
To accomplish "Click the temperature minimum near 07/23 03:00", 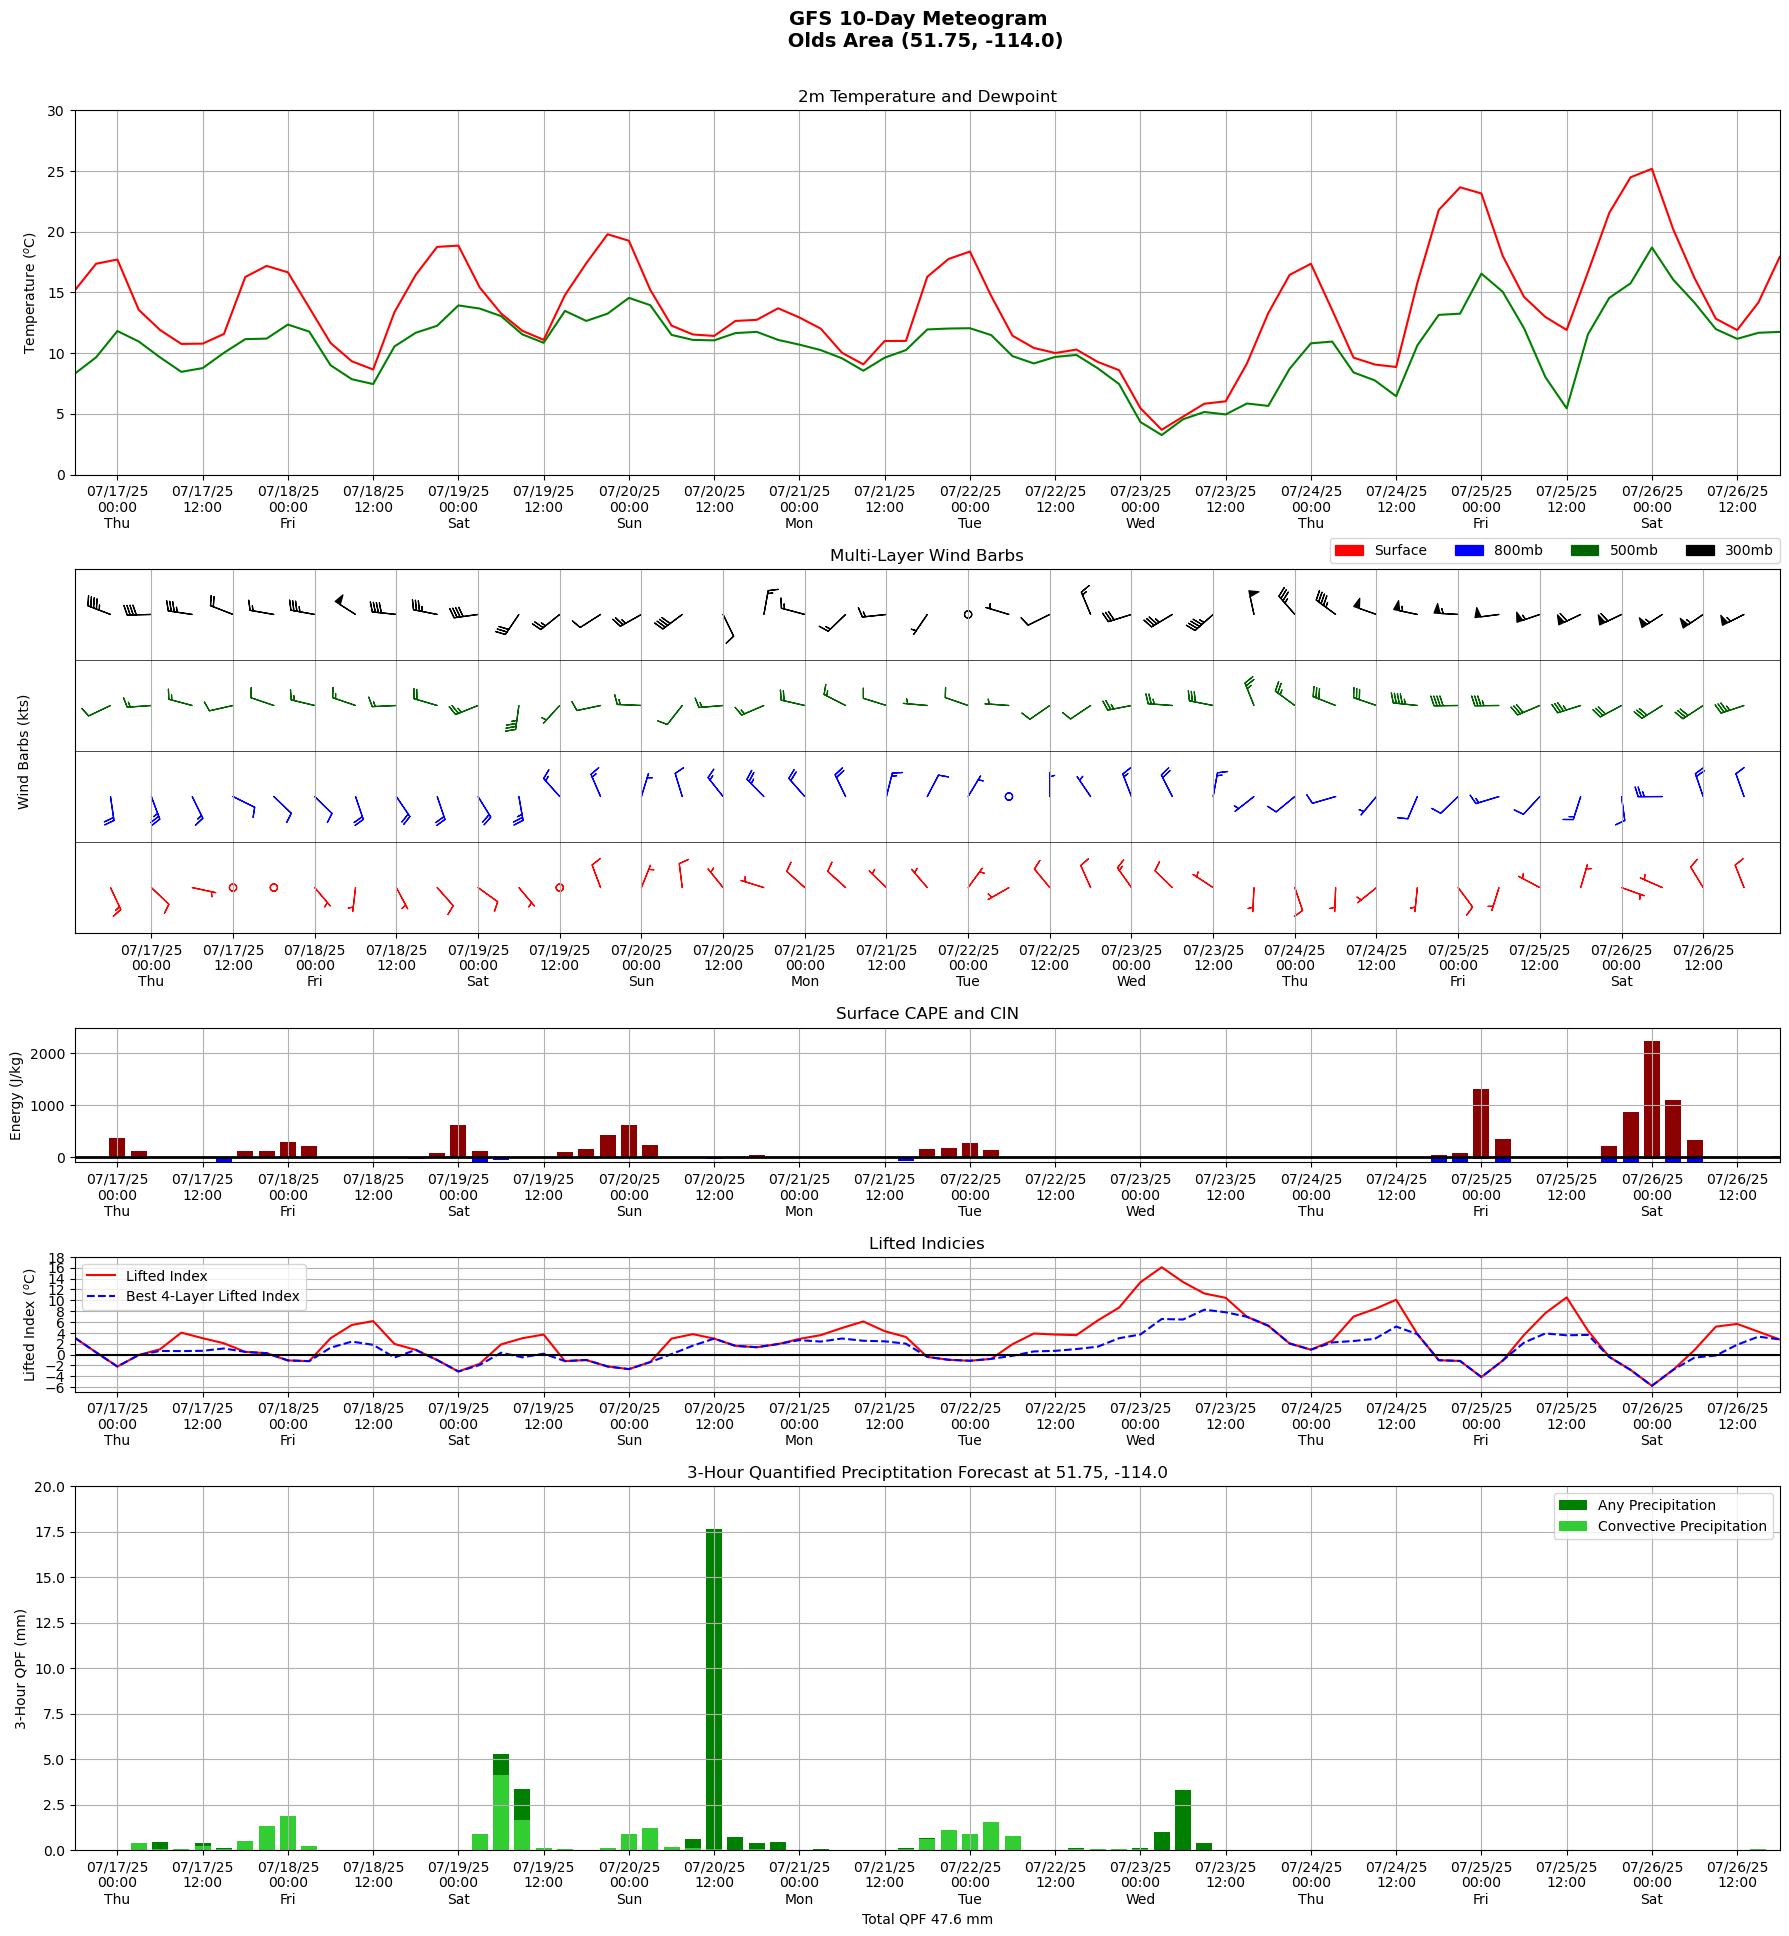I will (x=1162, y=431).
